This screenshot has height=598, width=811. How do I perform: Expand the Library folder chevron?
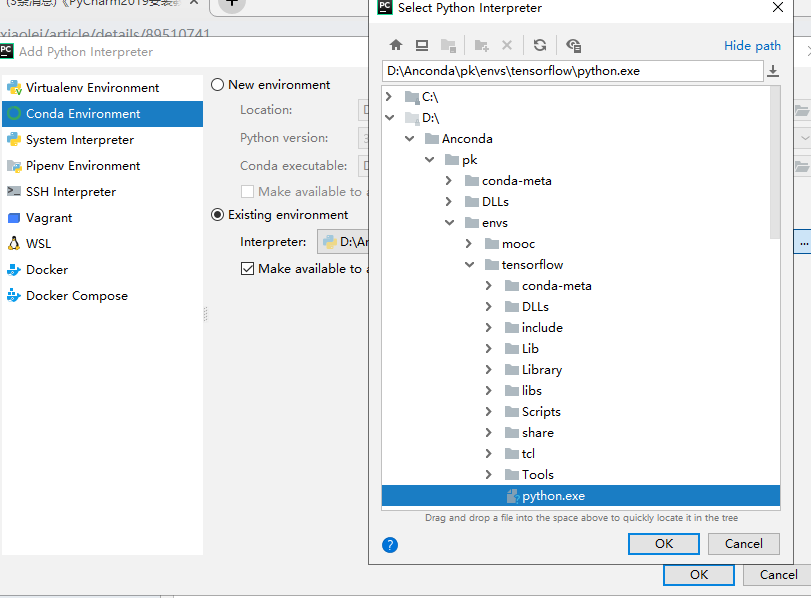click(x=489, y=369)
